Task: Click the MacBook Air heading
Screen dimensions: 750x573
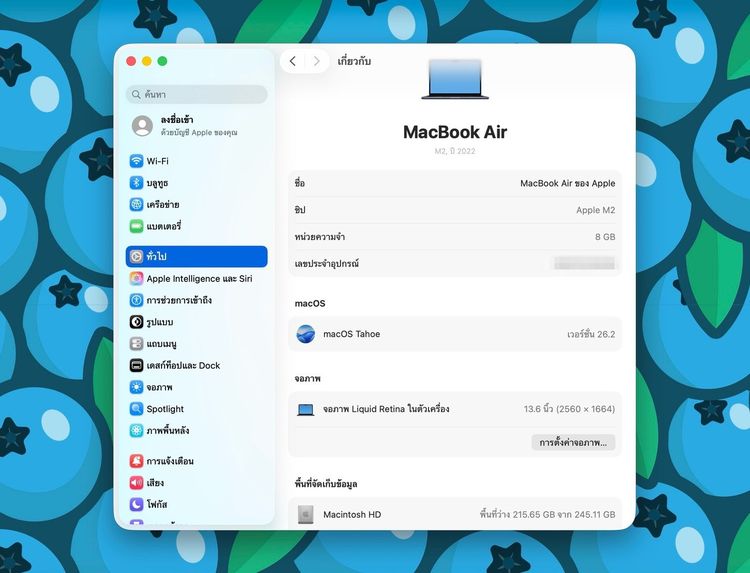Action: pos(455,132)
